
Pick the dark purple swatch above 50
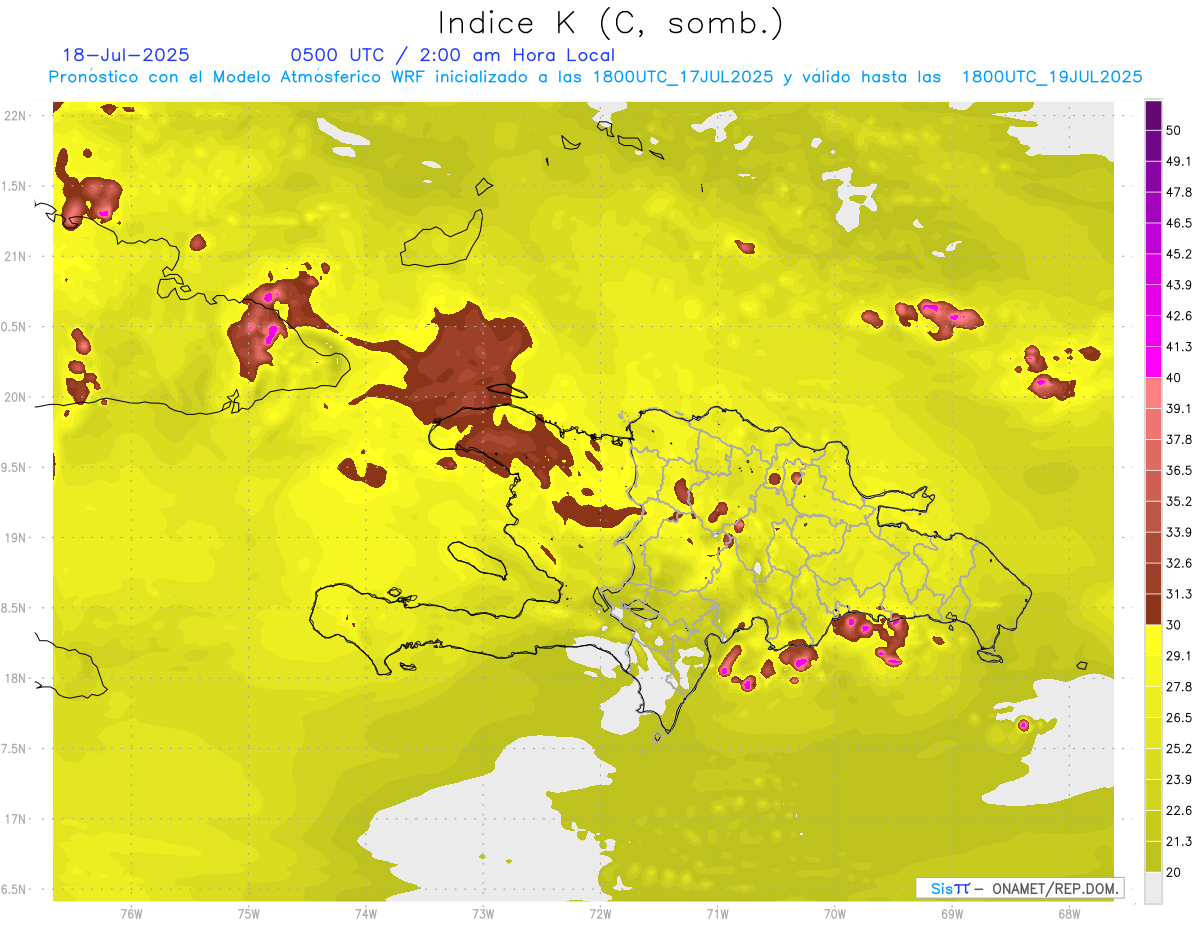[1153, 115]
